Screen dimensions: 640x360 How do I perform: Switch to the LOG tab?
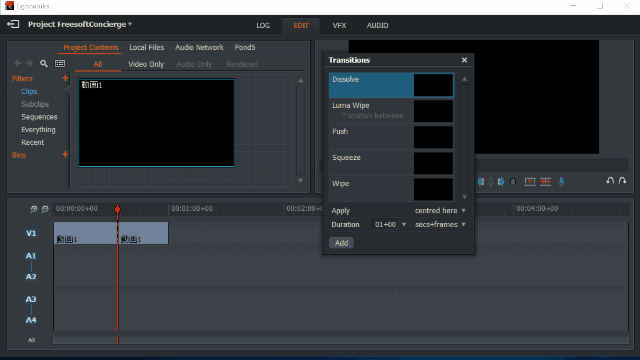pos(263,25)
